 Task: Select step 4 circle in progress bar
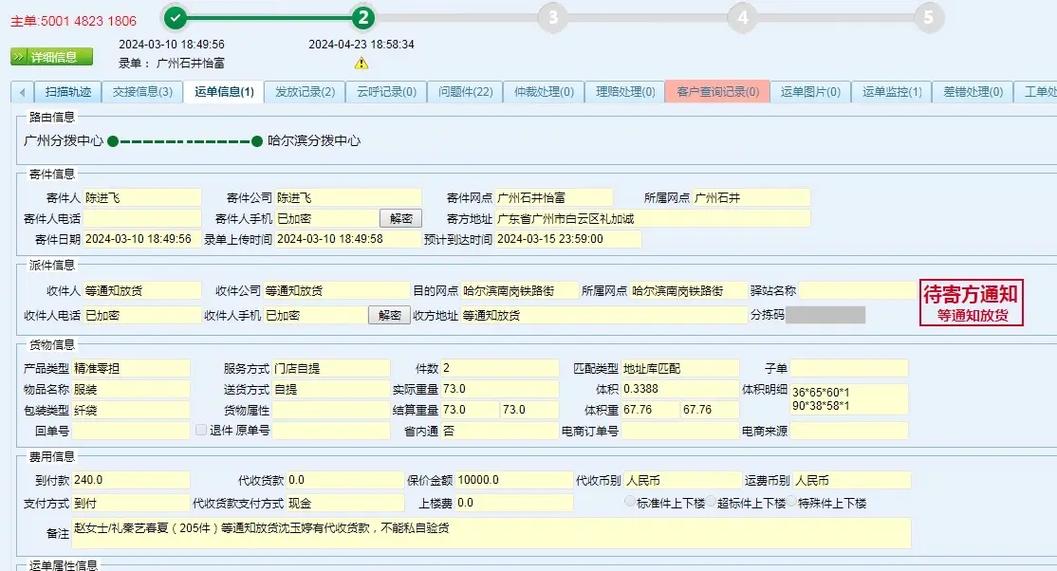(x=741, y=17)
